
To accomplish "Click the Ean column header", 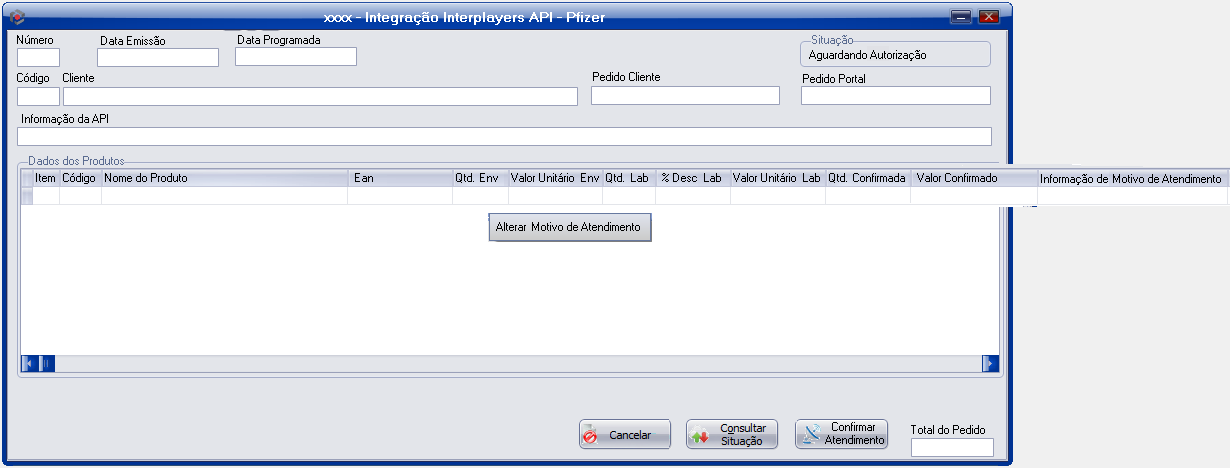I will tap(400, 178).
